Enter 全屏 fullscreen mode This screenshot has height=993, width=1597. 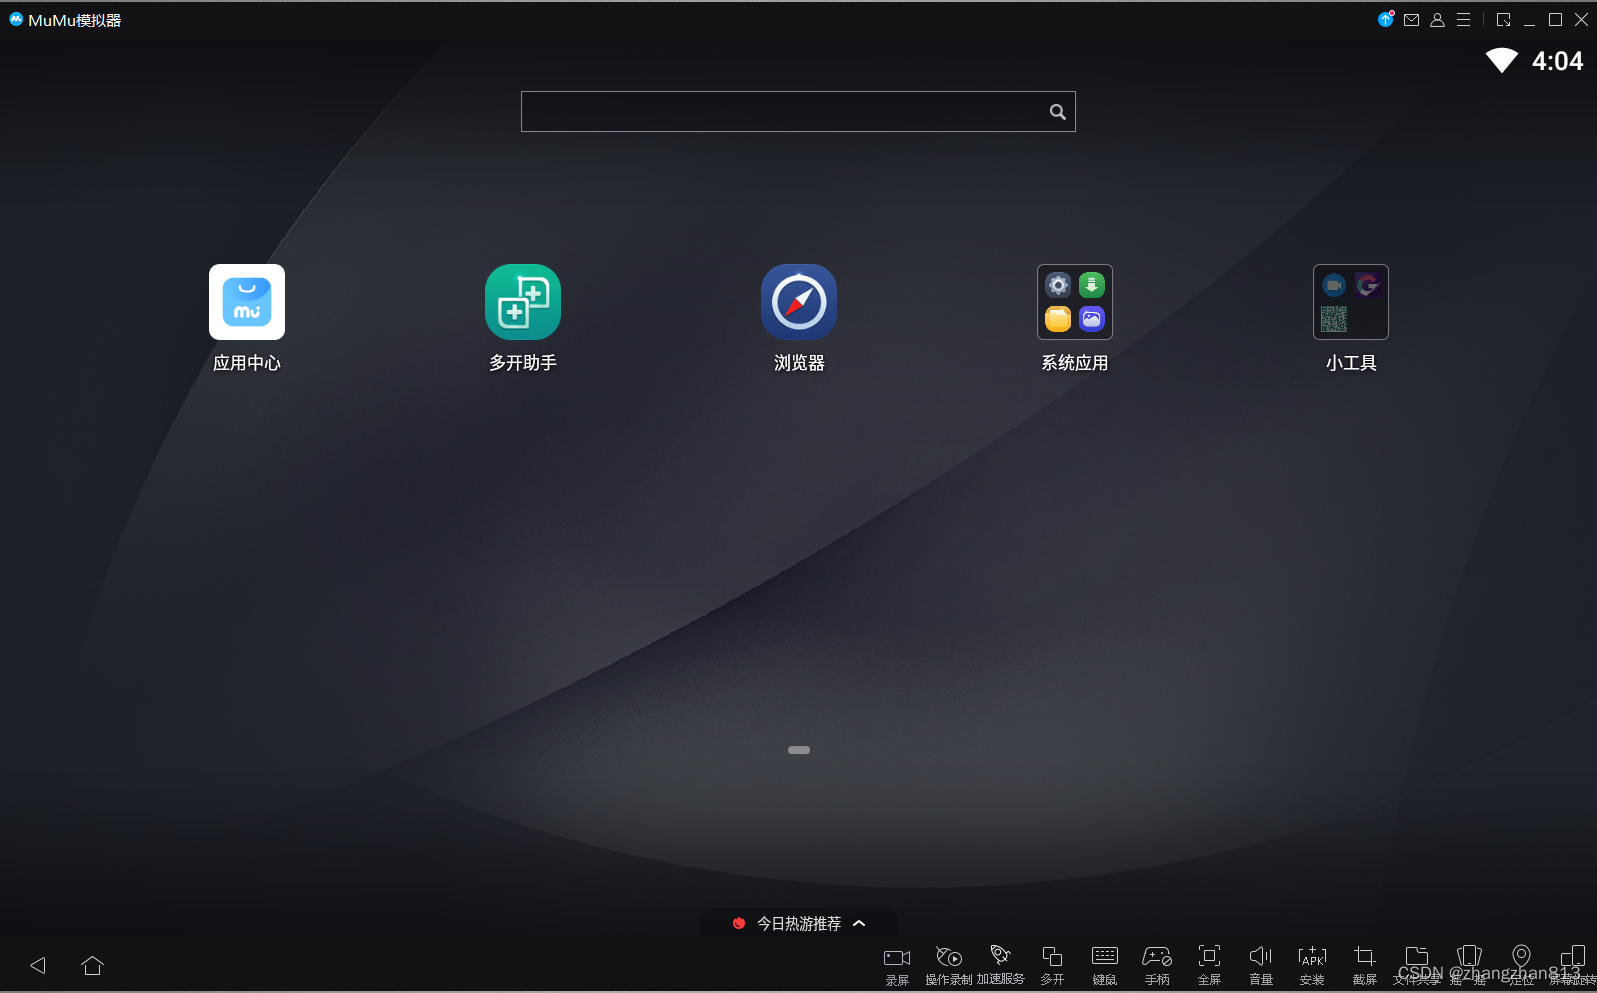(x=1209, y=966)
